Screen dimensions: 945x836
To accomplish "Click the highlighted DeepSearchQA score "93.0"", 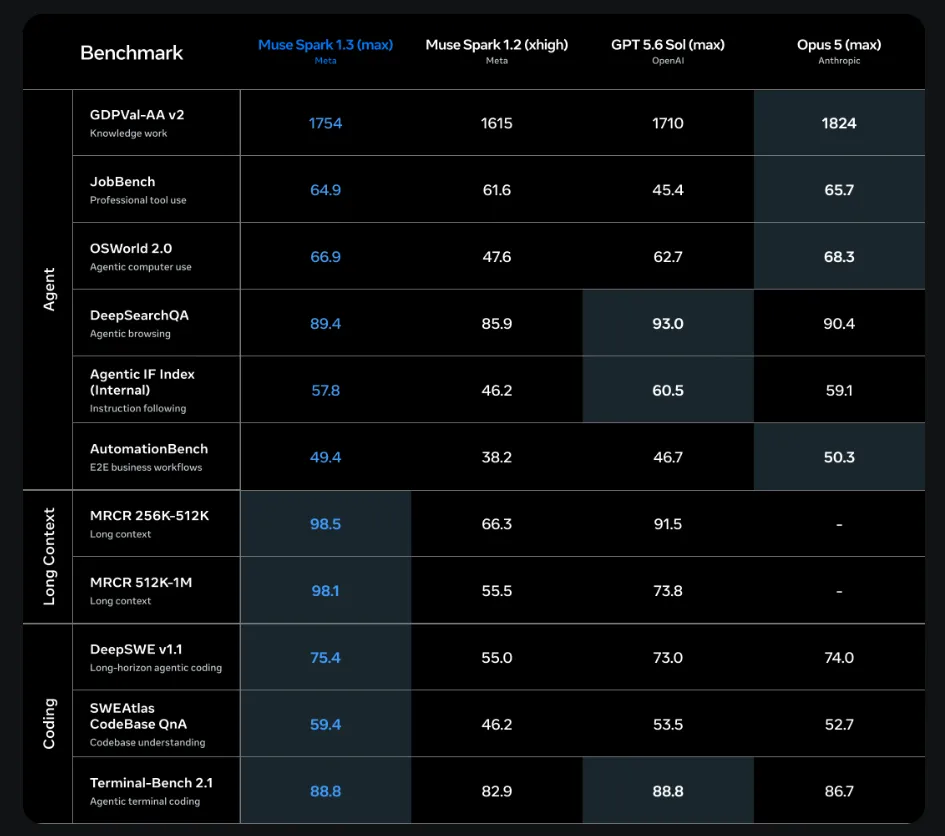I will (x=668, y=324).
